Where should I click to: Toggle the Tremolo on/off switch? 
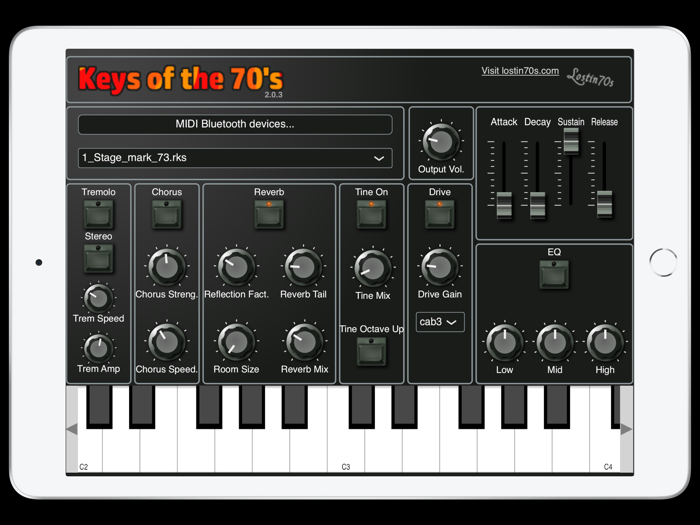pos(99,214)
